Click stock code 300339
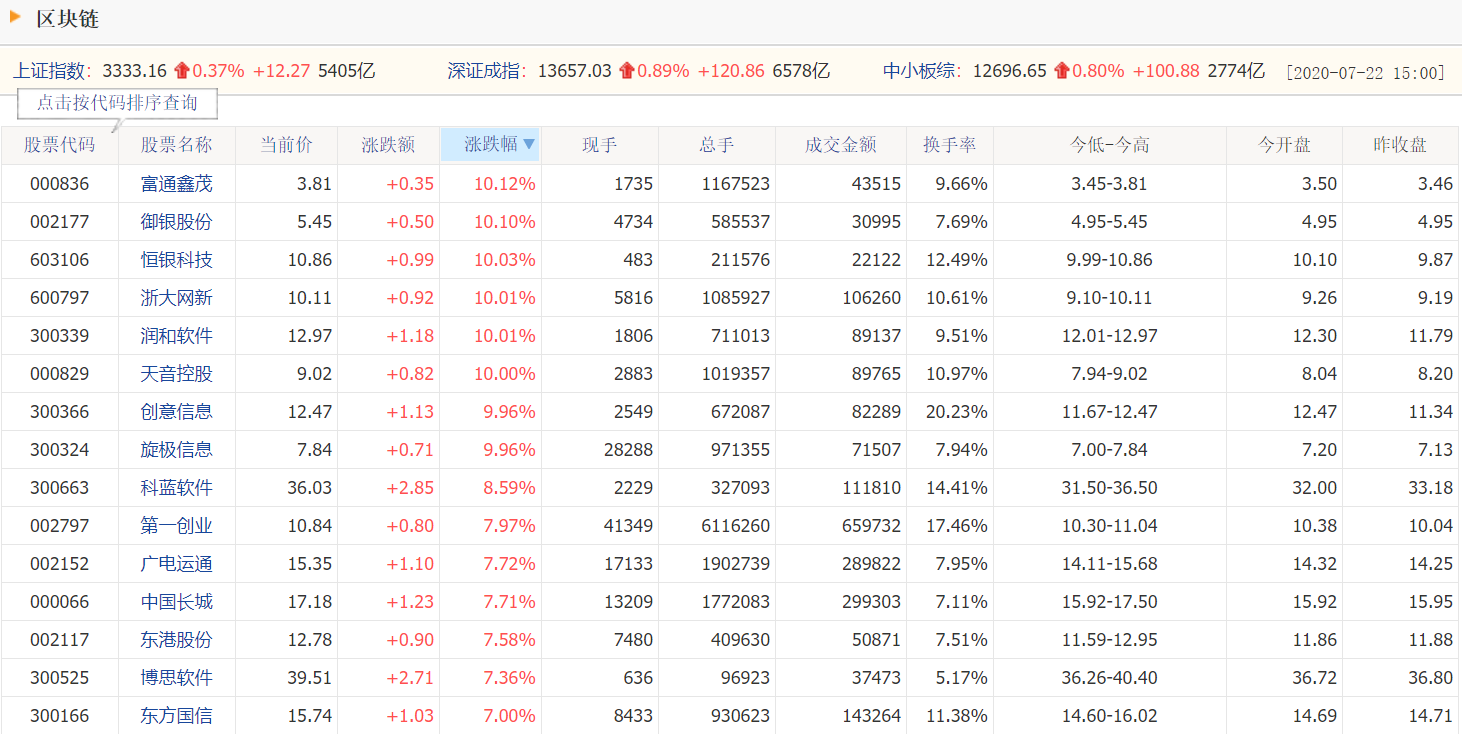Image resolution: width=1462 pixels, height=734 pixels. 60,336
